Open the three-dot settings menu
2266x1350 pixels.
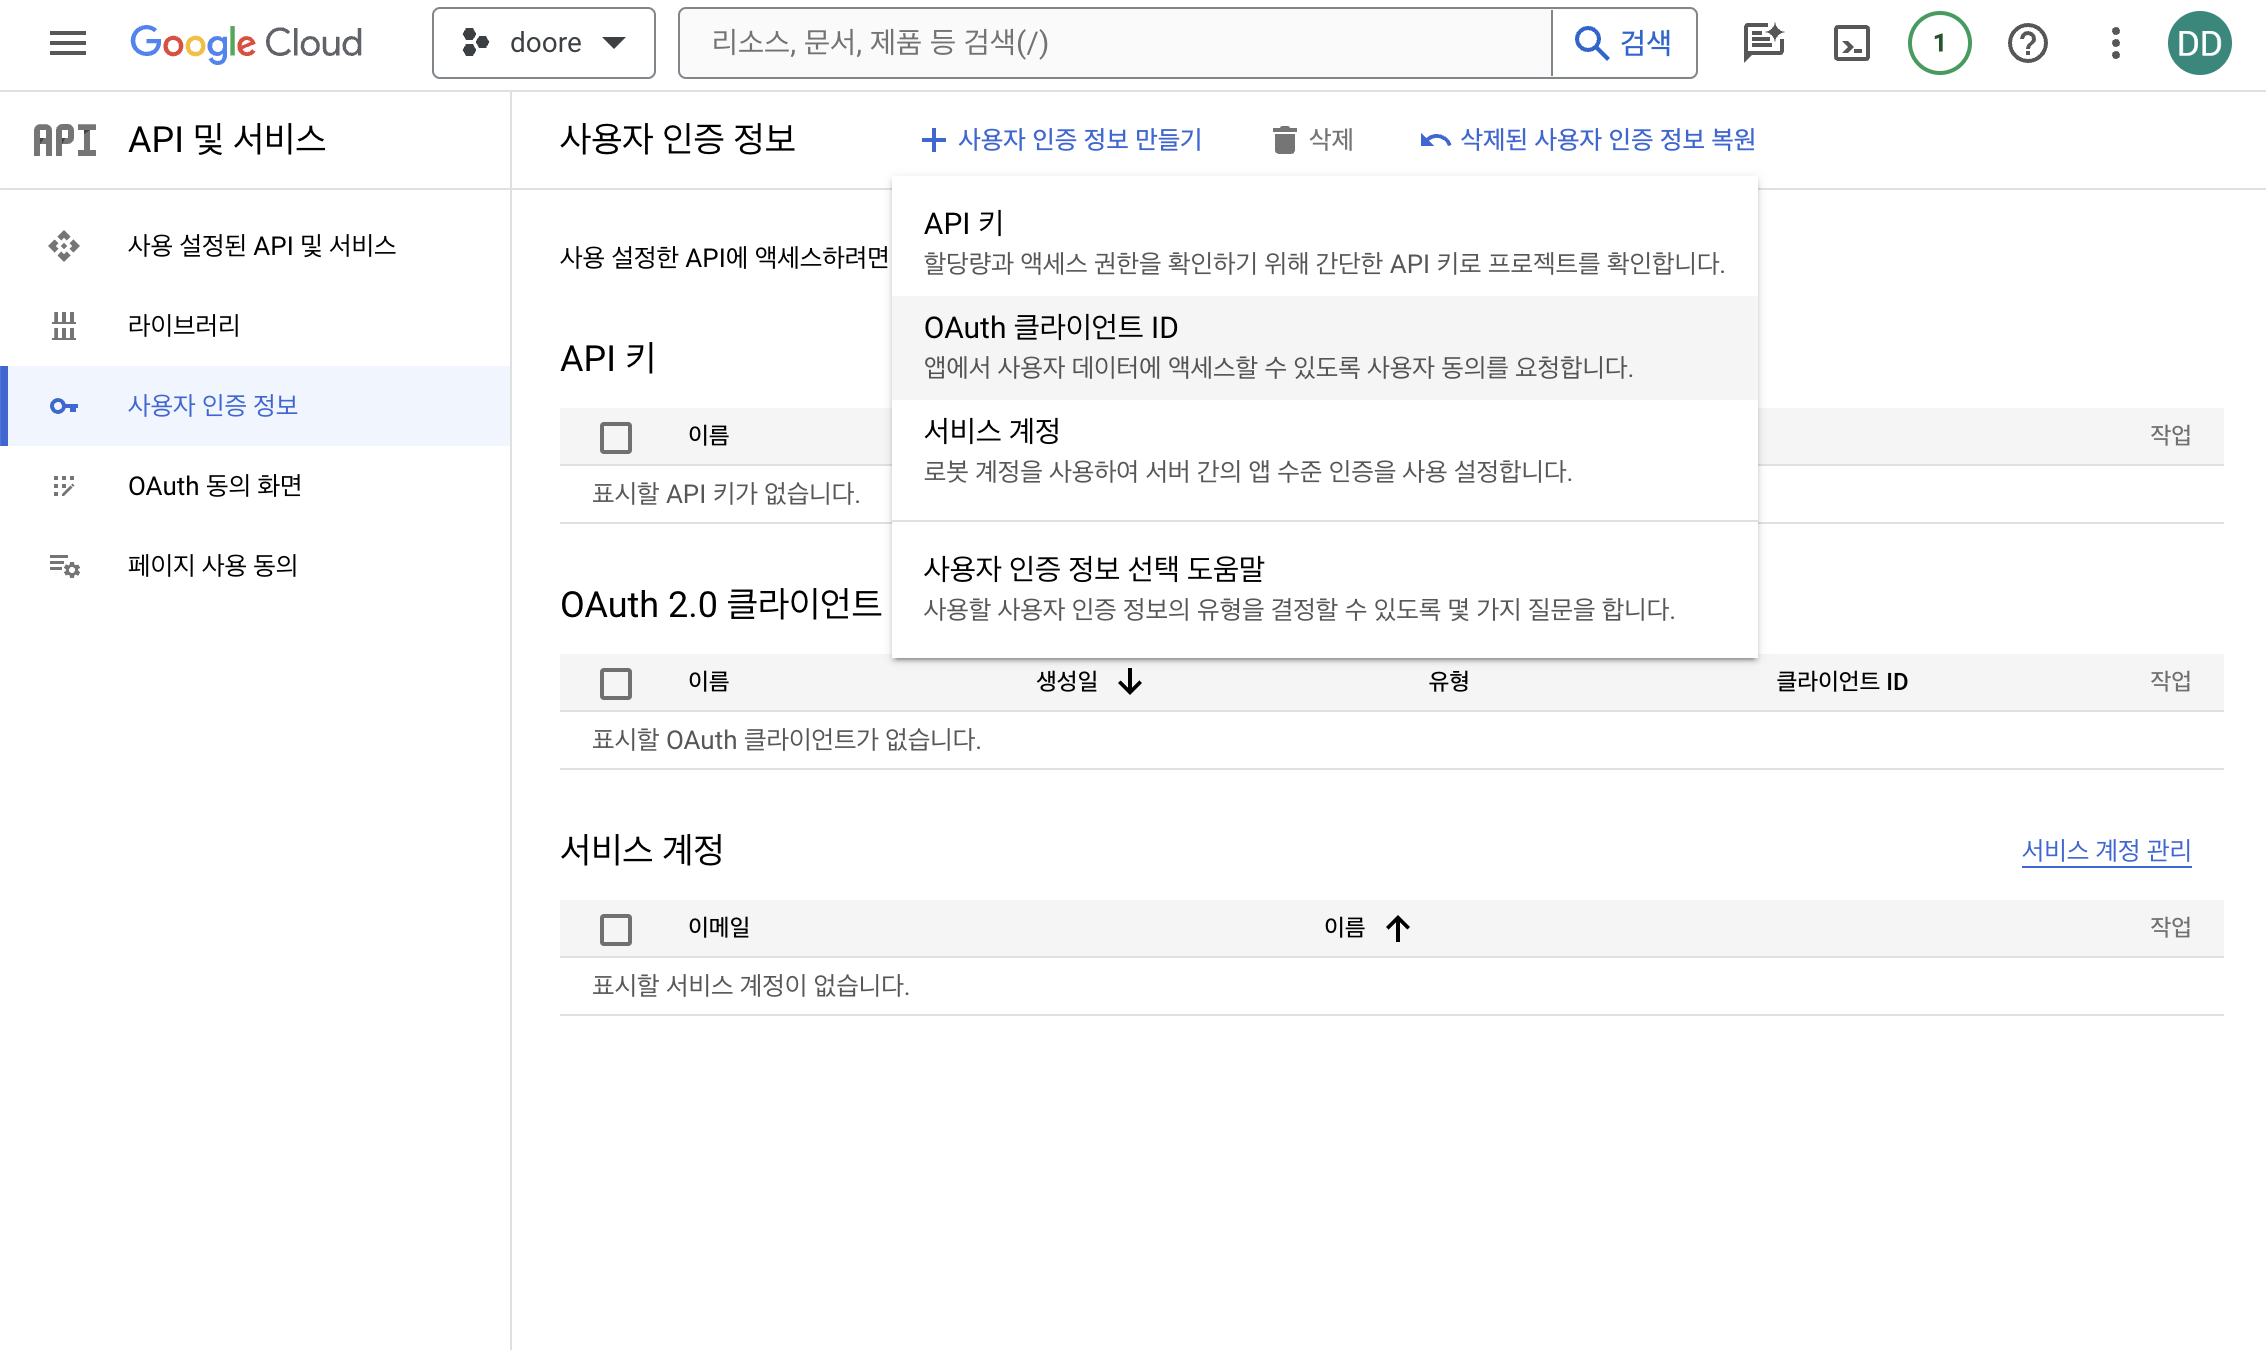(x=2115, y=43)
